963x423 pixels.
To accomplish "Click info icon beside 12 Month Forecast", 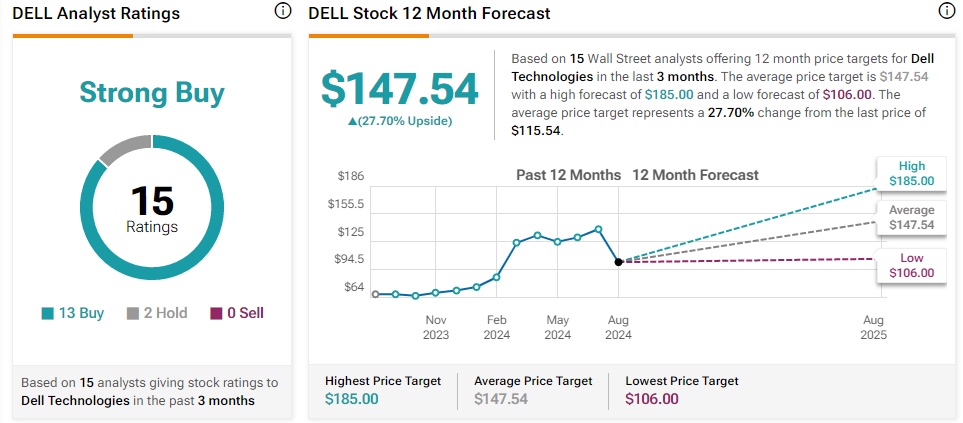I will click(x=946, y=12).
